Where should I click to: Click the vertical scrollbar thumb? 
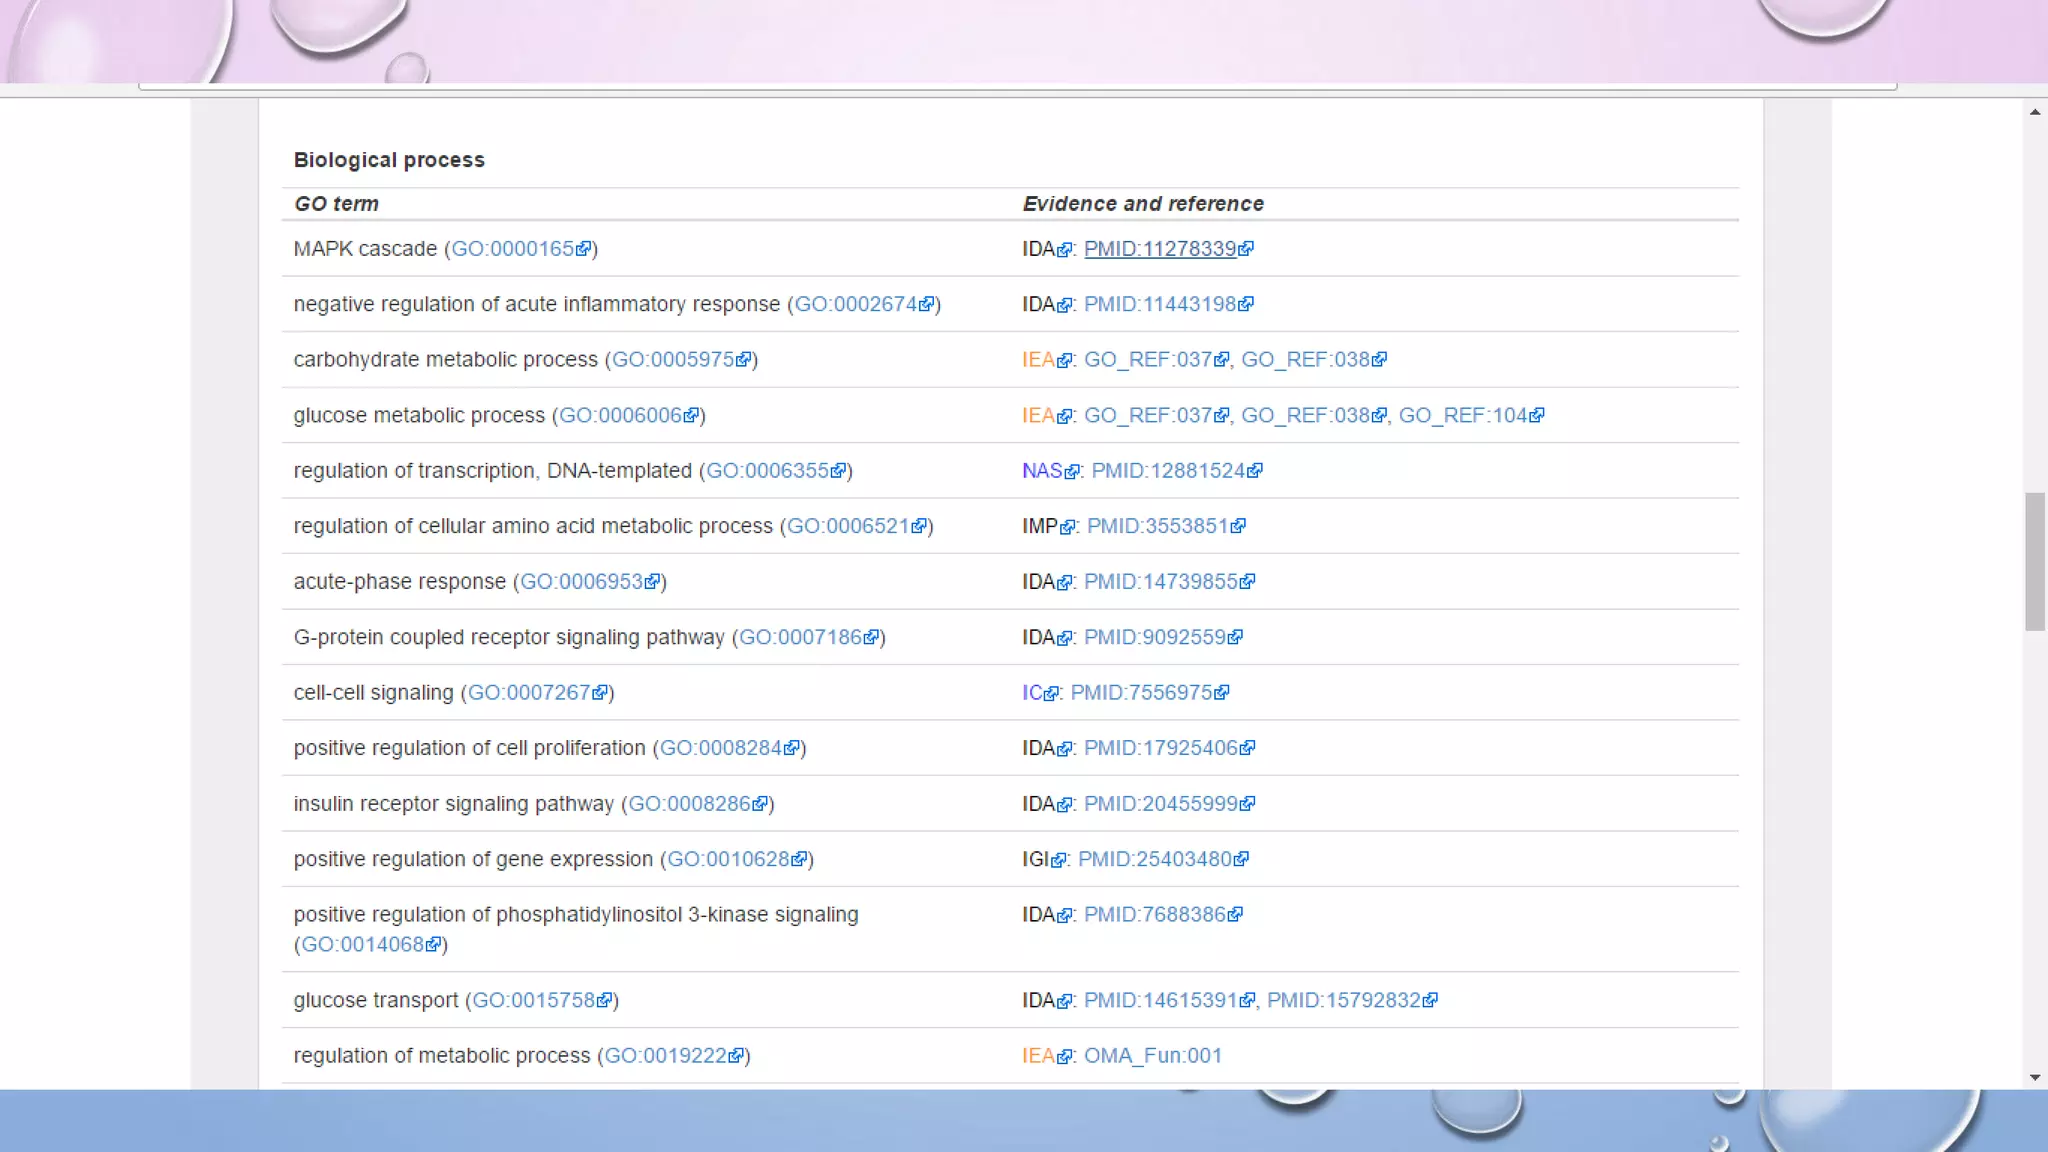(2035, 560)
